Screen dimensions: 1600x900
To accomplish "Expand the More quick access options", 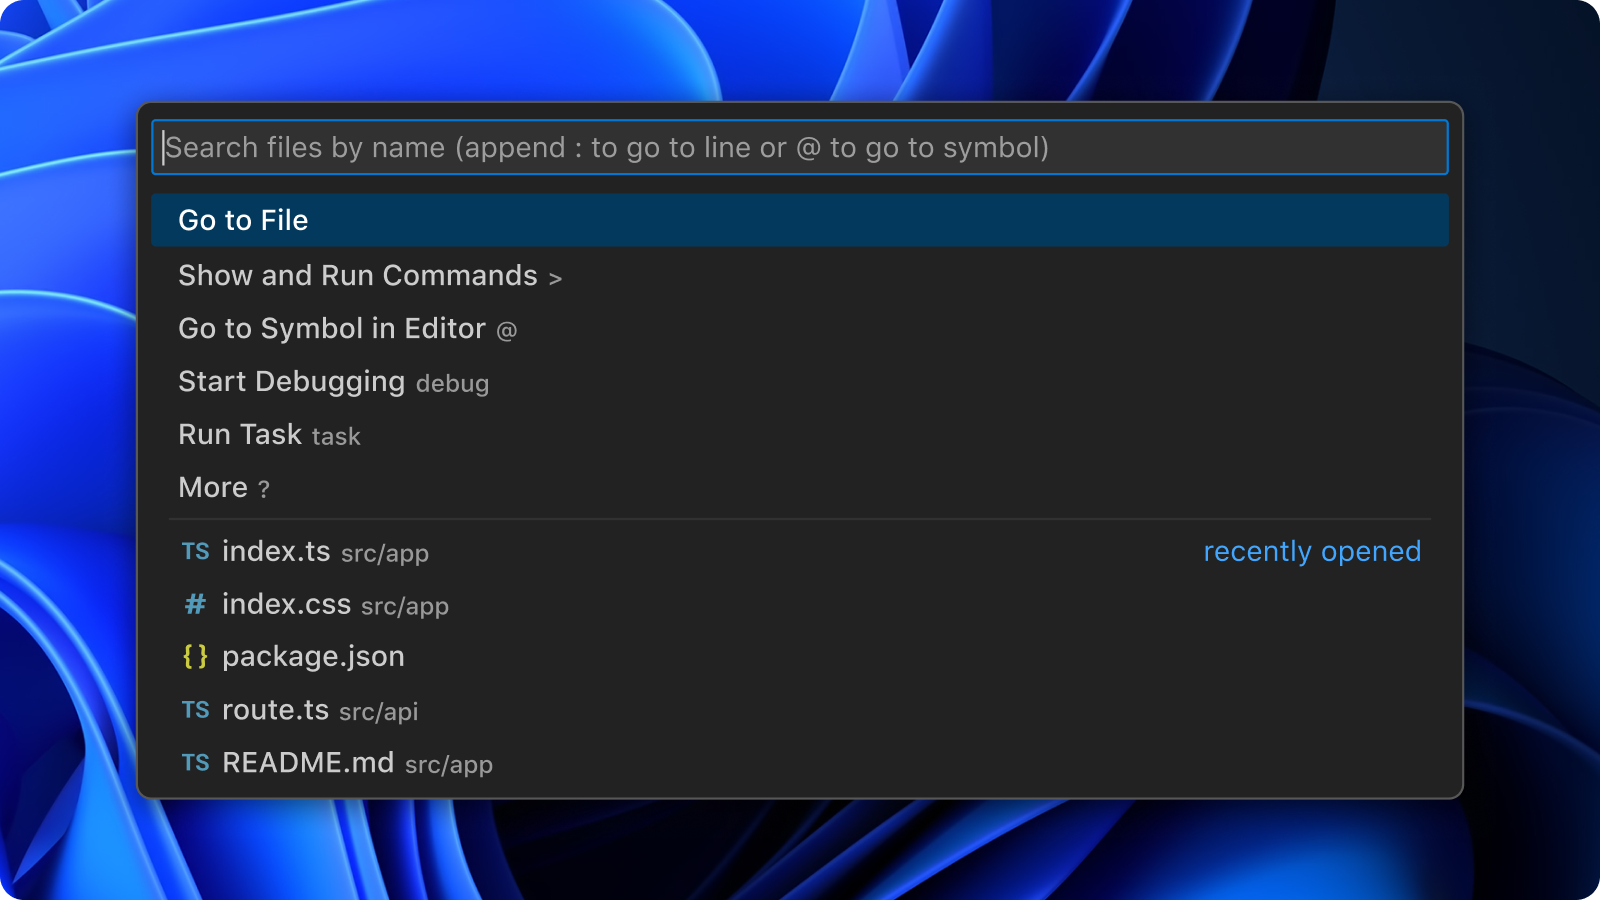I will pos(213,488).
